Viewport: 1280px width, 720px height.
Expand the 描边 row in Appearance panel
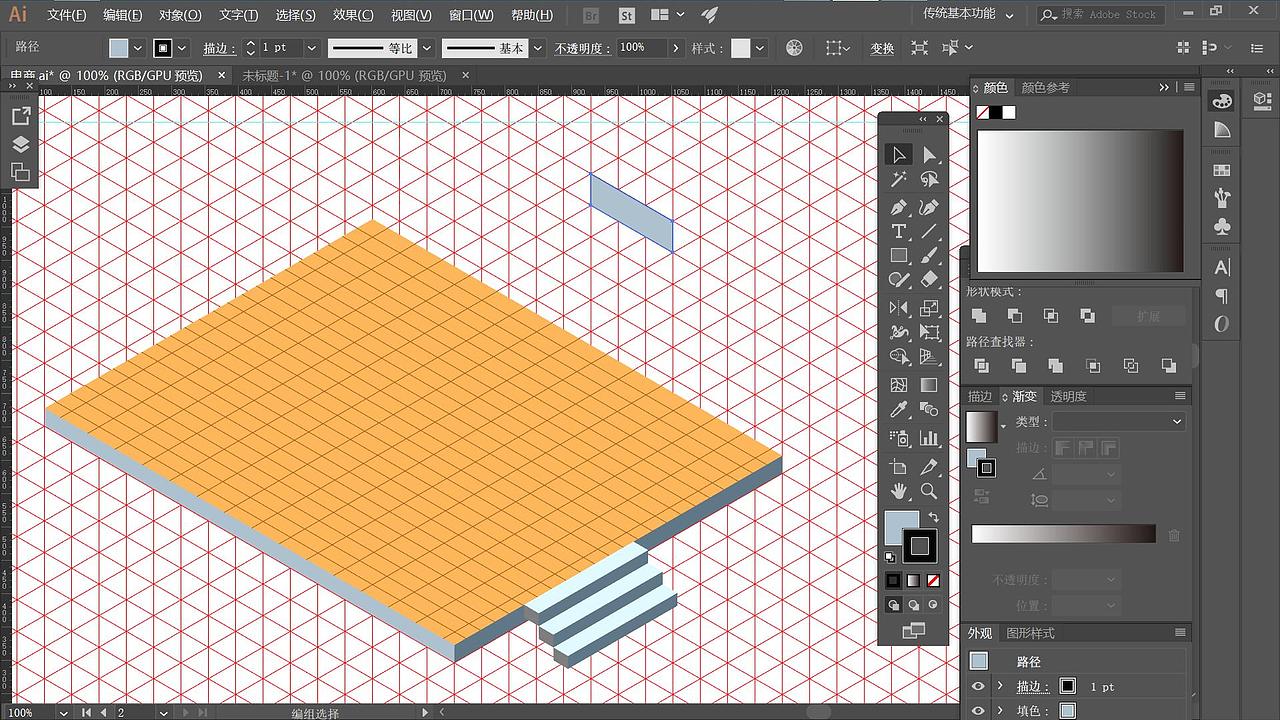coord(1000,686)
